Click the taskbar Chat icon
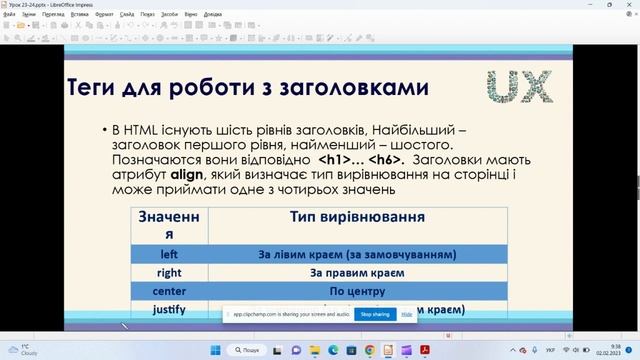Image resolution: width=640 pixels, height=360 pixels. point(296,350)
